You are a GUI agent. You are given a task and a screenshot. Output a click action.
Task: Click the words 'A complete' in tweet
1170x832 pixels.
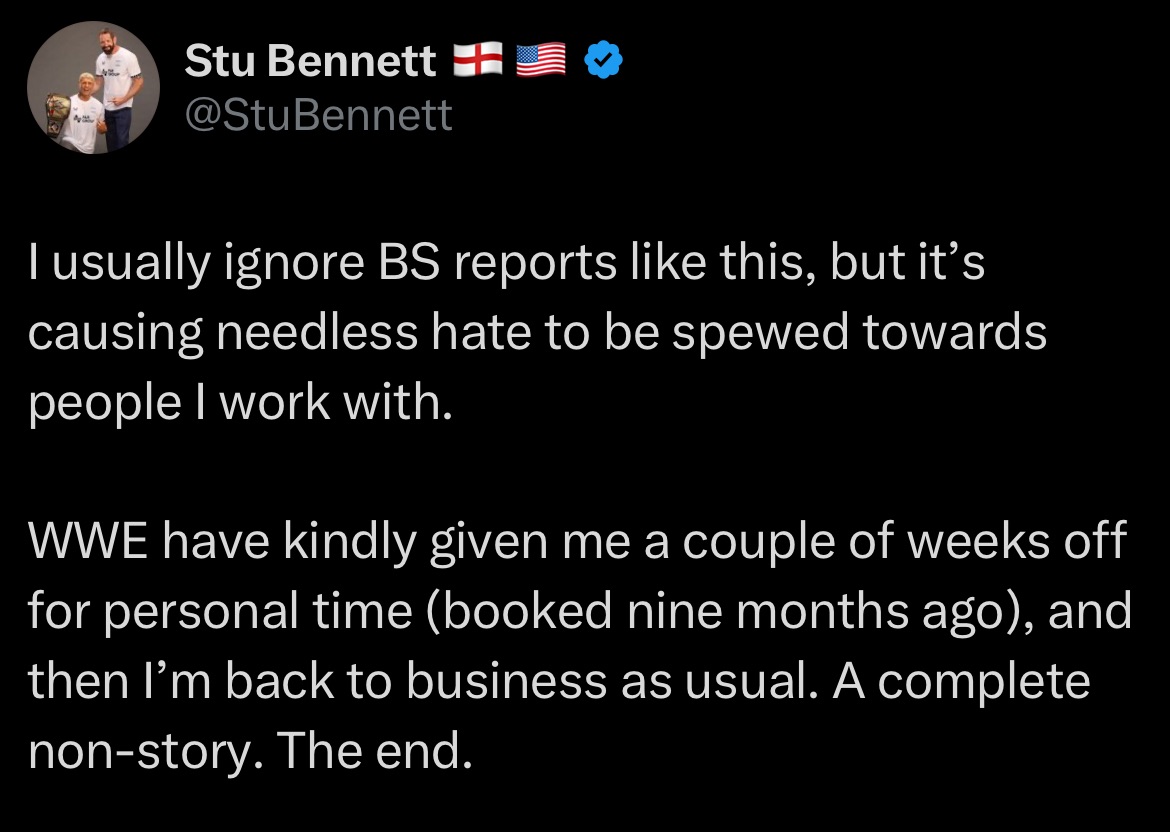coord(961,682)
